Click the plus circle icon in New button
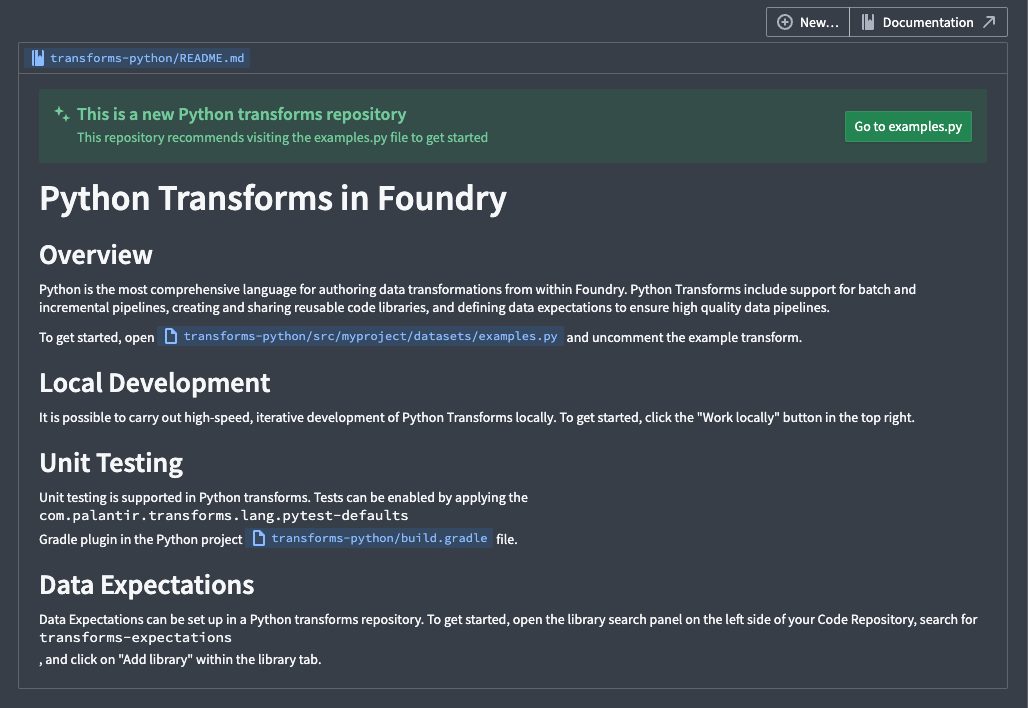 pyautogui.click(x=785, y=22)
